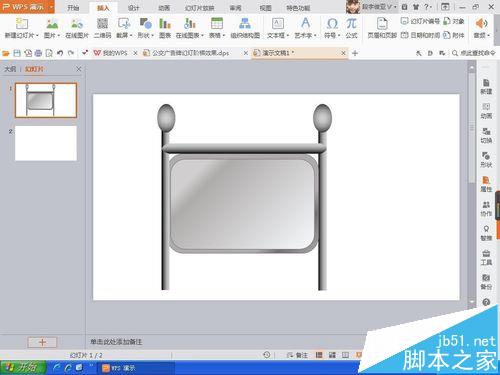Expand the 新建幻灯片 dropdown arrow
The width and height of the screenshot is (500, 375).
[37, 35]
